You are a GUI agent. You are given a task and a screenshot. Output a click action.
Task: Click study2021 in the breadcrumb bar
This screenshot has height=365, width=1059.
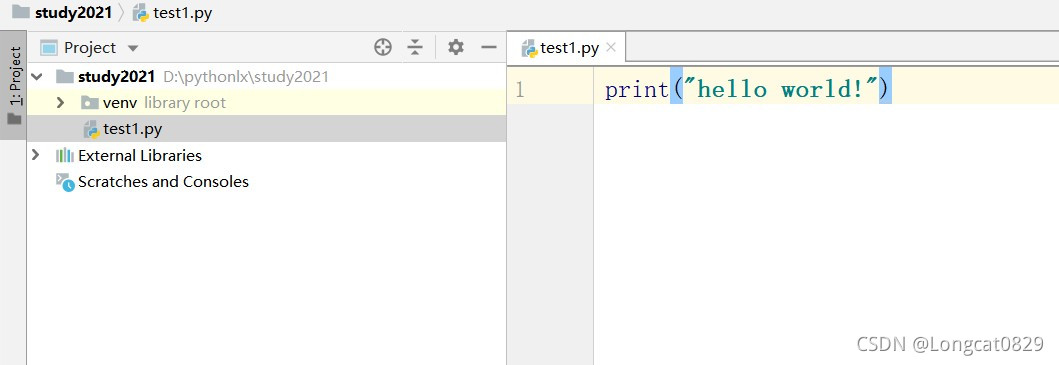coord(74,12)
